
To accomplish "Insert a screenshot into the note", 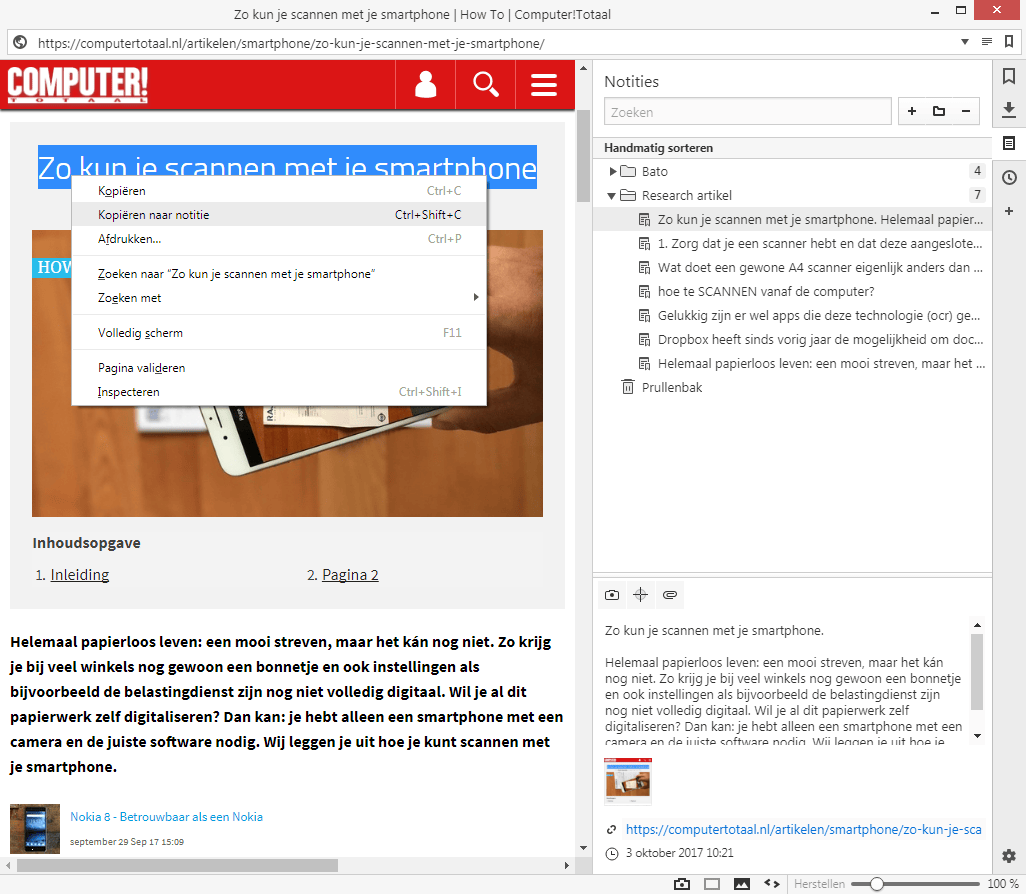I will tap(611, 594).
